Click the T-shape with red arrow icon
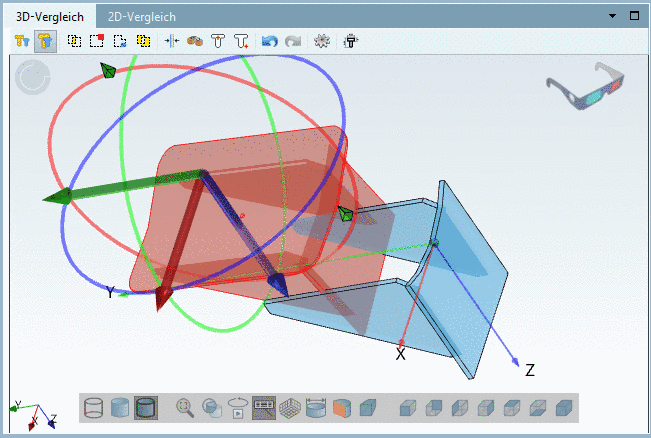 tap(218, 41)
